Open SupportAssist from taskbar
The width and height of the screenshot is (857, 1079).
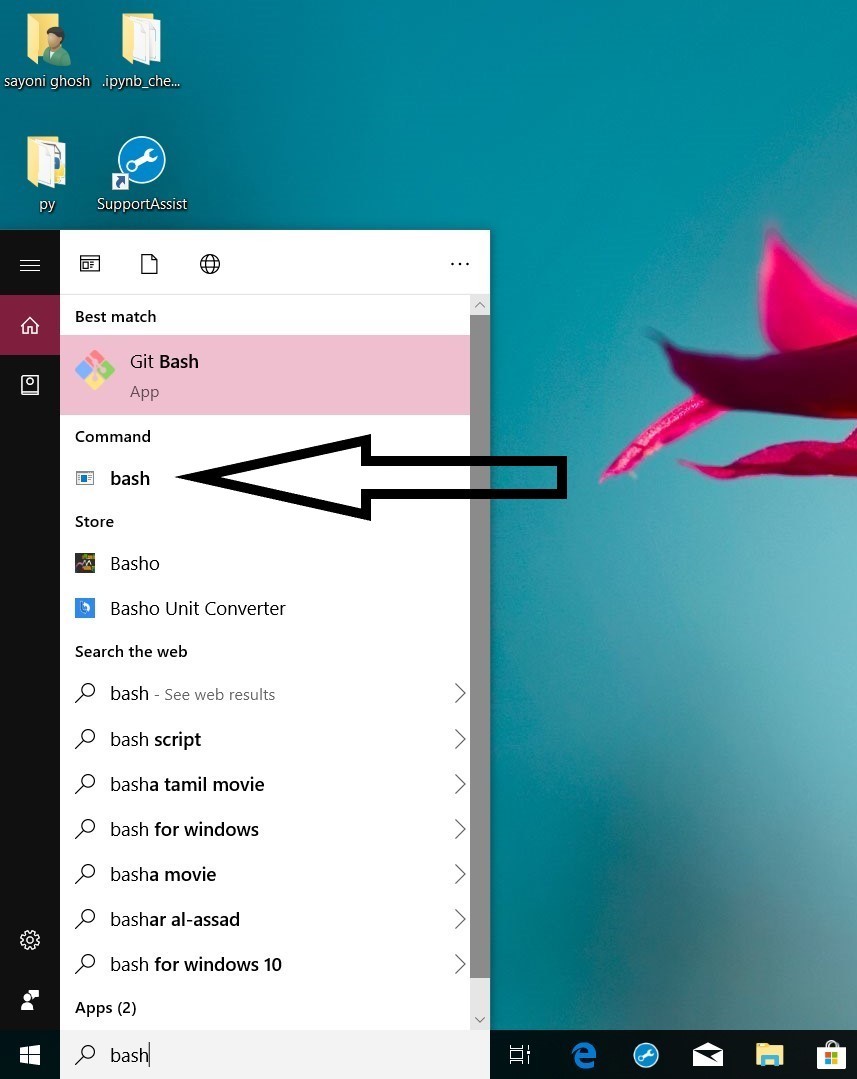[x=646, y=1054]
